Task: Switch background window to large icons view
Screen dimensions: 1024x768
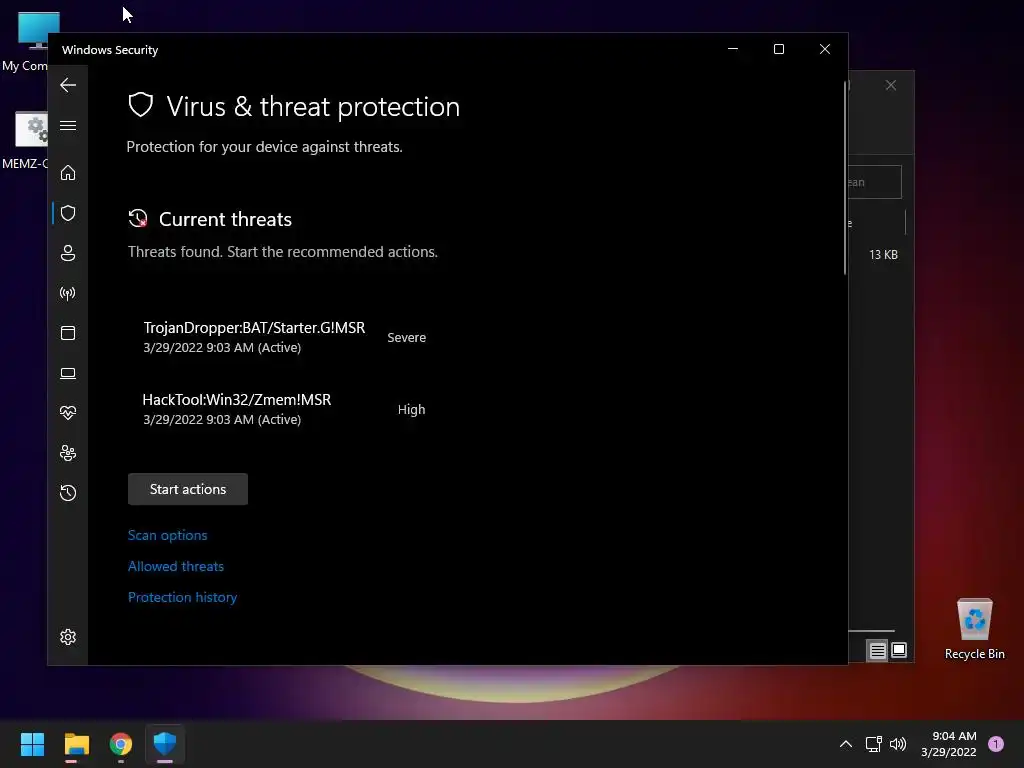Action: (899, 650)
